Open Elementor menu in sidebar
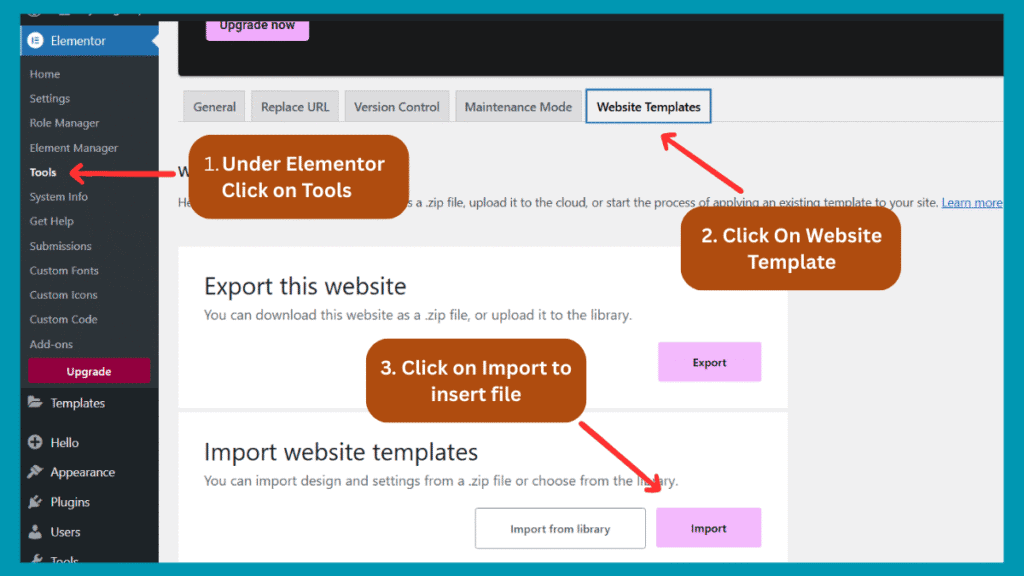The height and width of the screenshot is (576, 1024). (89, 40)
